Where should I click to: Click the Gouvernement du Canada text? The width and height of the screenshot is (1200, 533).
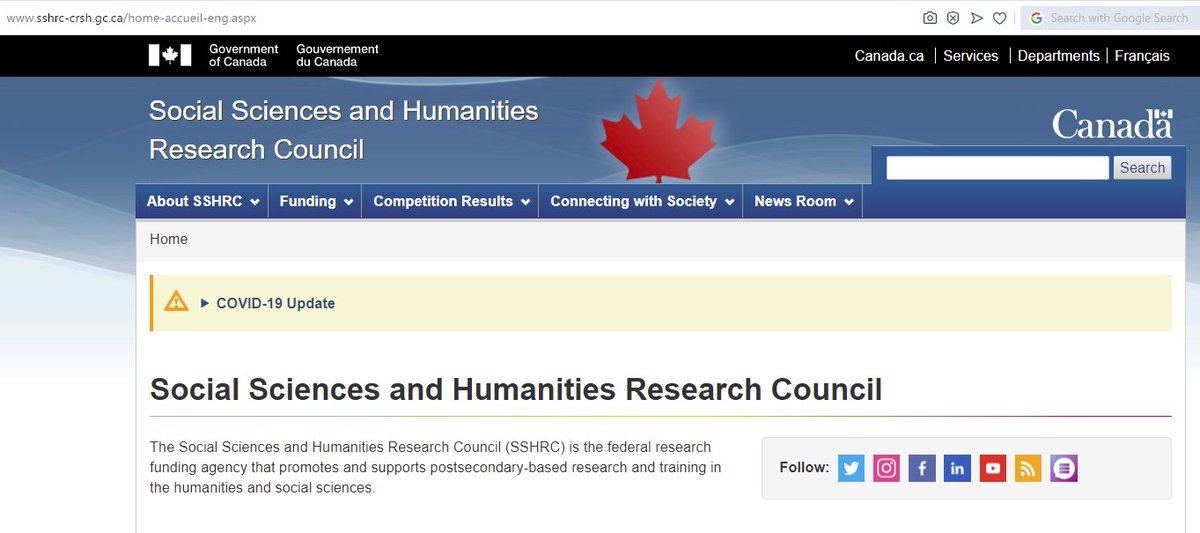(x=337, y=56)
